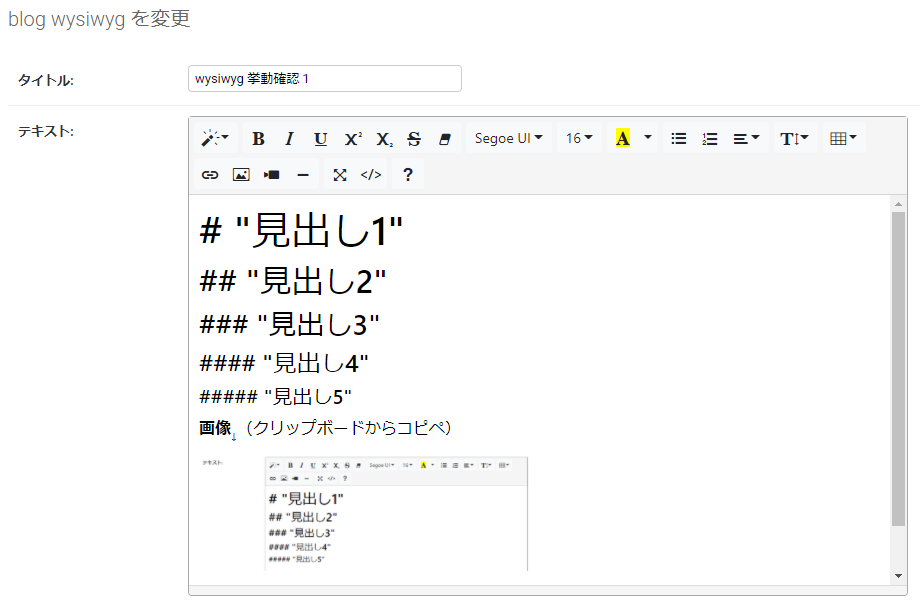The height and width of the screenshot is (603, 920).
Task: Insert a horizontal line
Action: pyautogui.click(x=304, y=174)
